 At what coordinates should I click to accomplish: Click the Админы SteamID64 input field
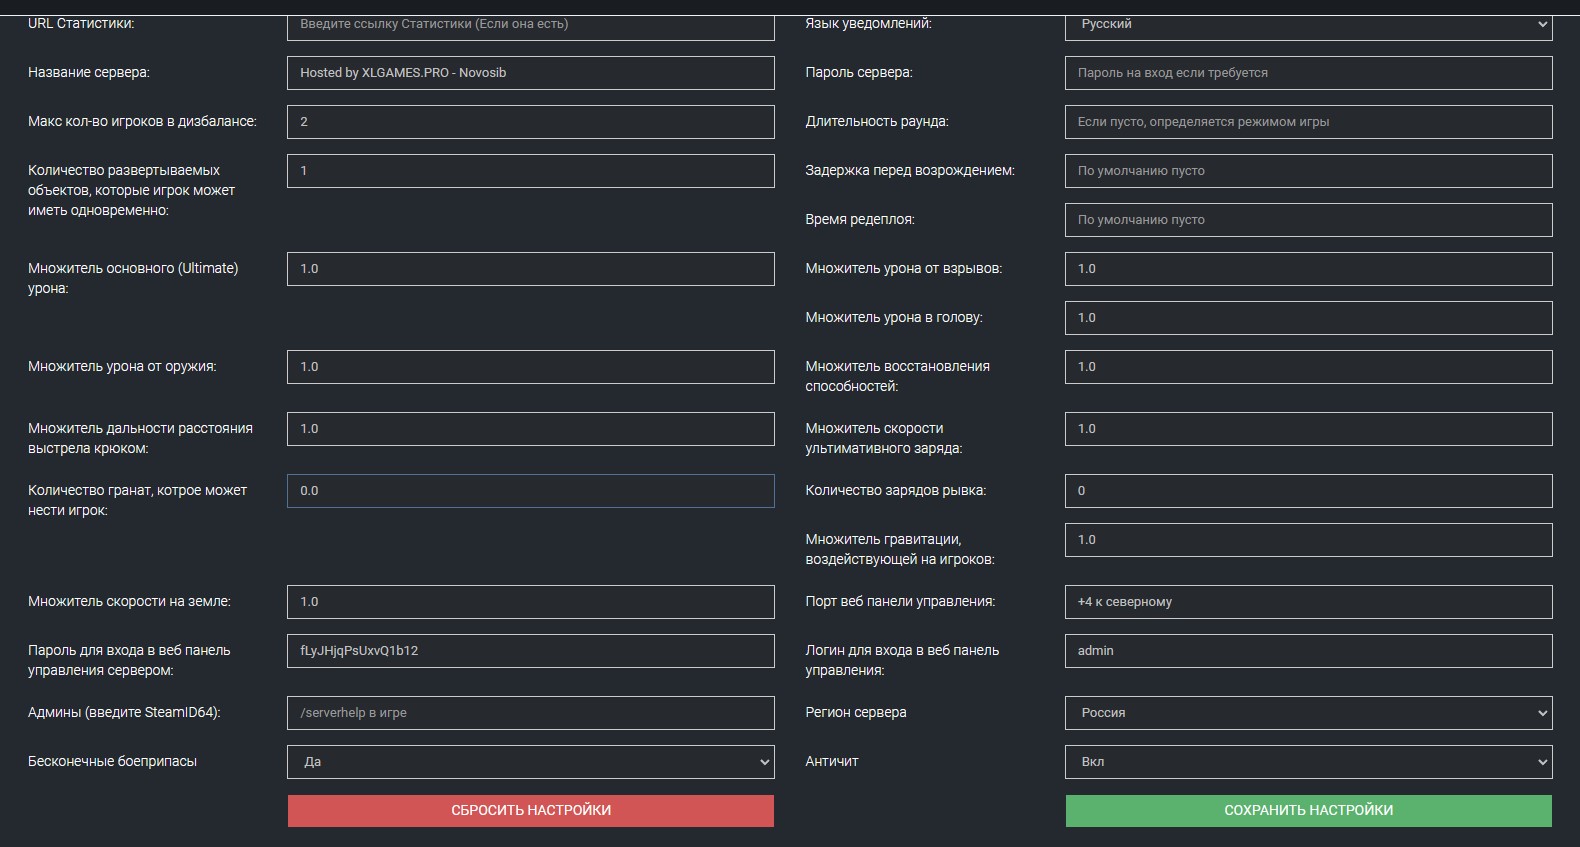[x=530, y=713]
